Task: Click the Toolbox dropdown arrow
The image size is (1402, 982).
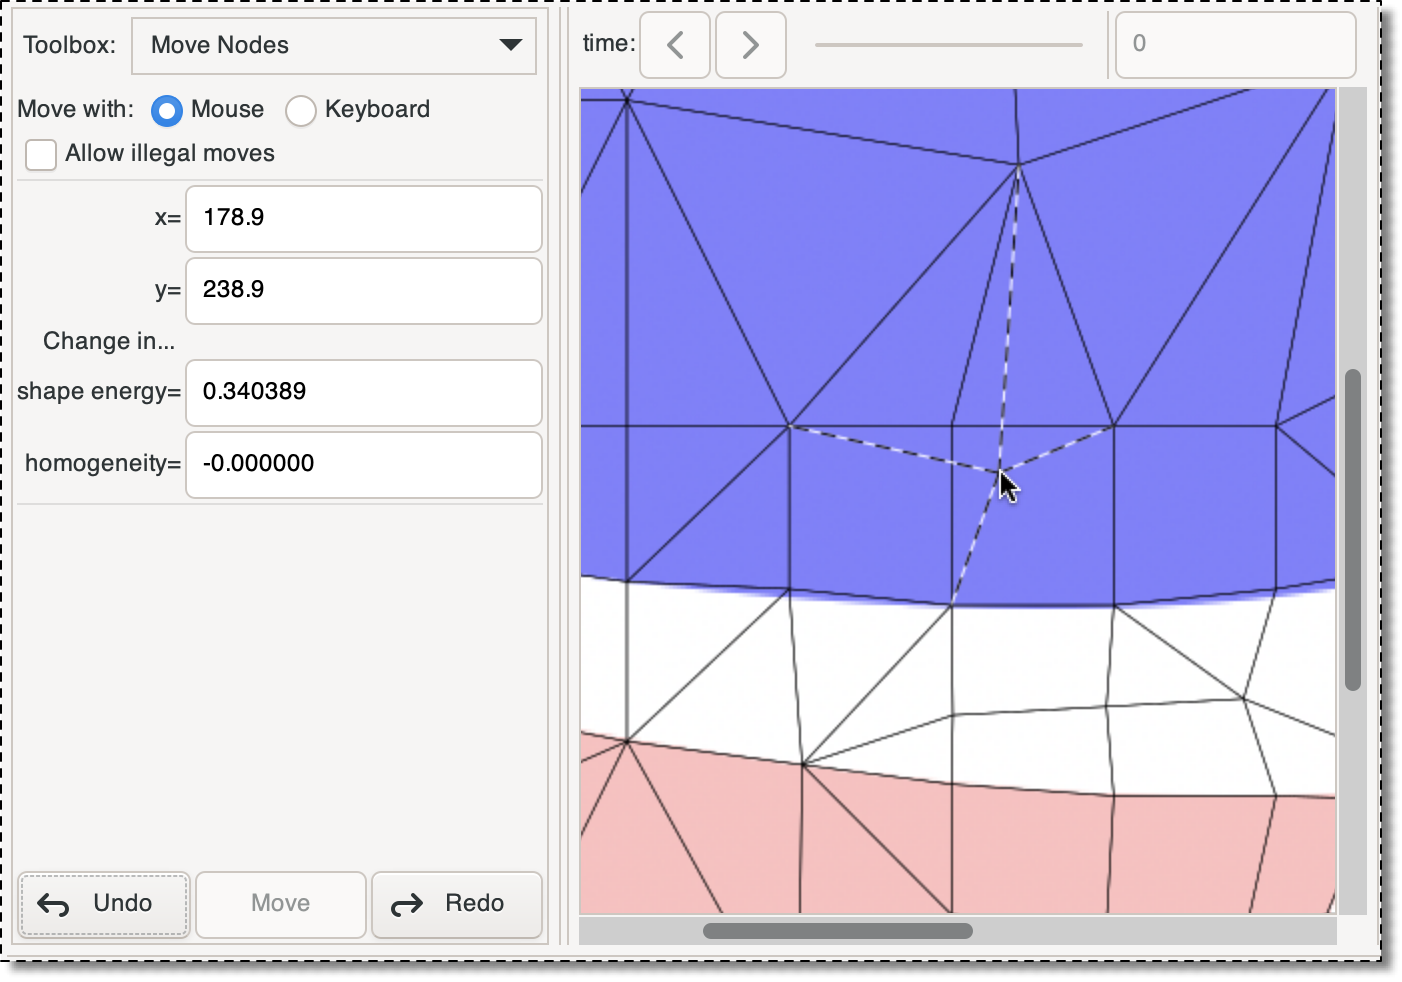Action: 510,45
